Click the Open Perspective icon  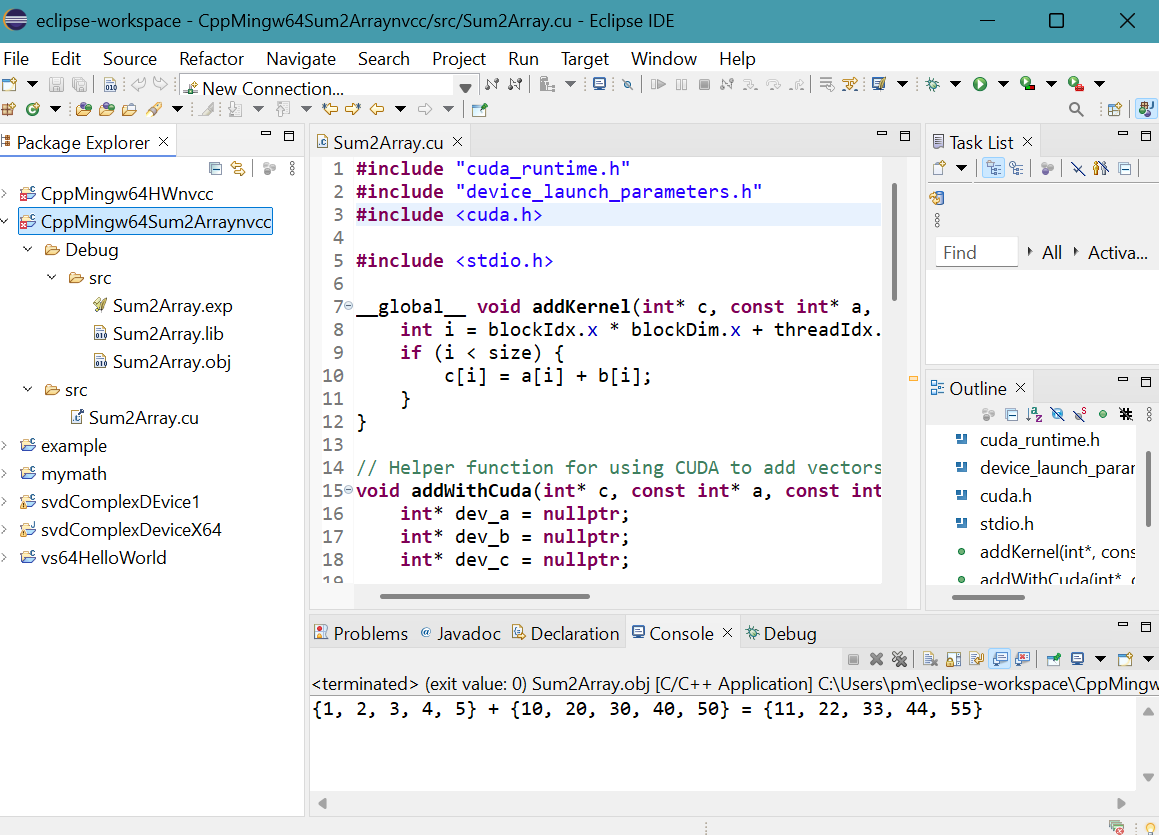coord(1114,109)
